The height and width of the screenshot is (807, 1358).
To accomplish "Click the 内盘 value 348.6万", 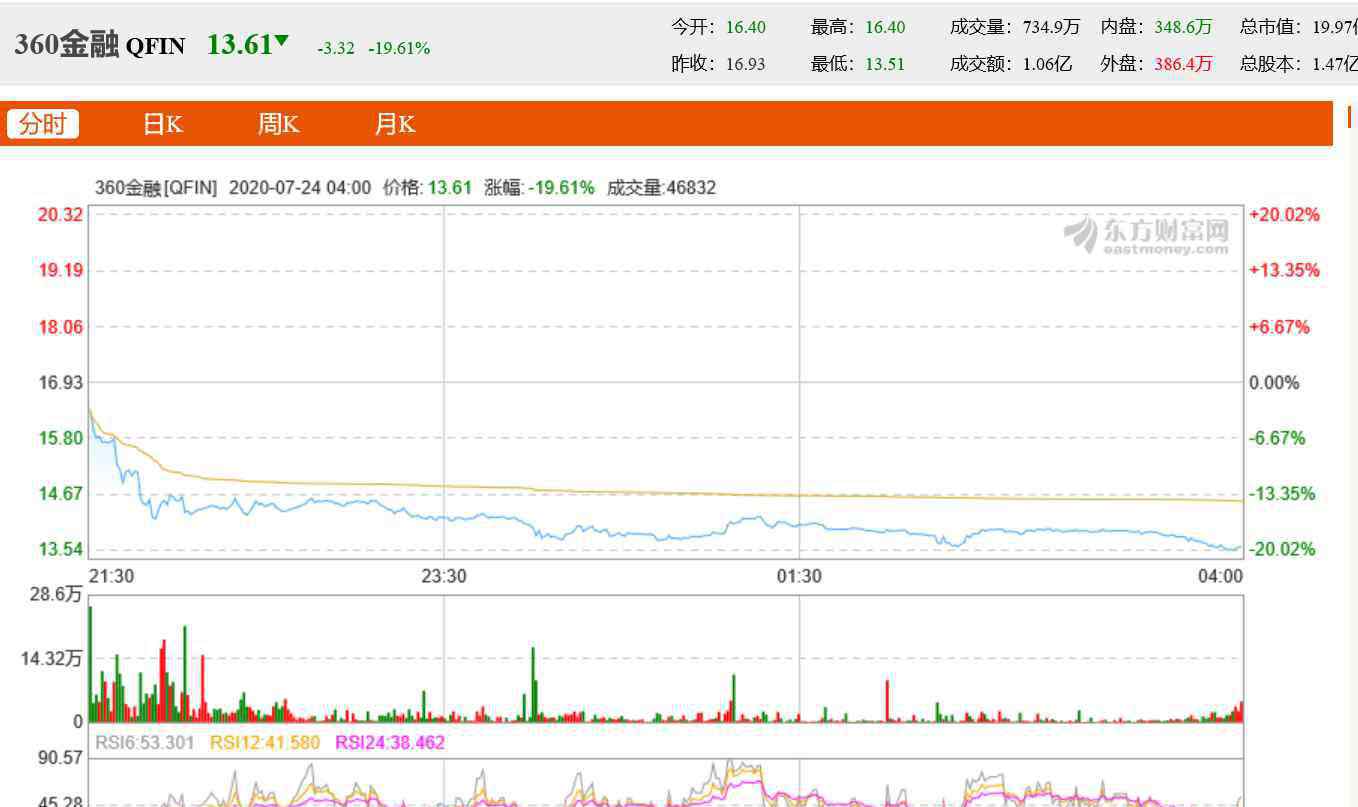I will (x=1183, y=27).
